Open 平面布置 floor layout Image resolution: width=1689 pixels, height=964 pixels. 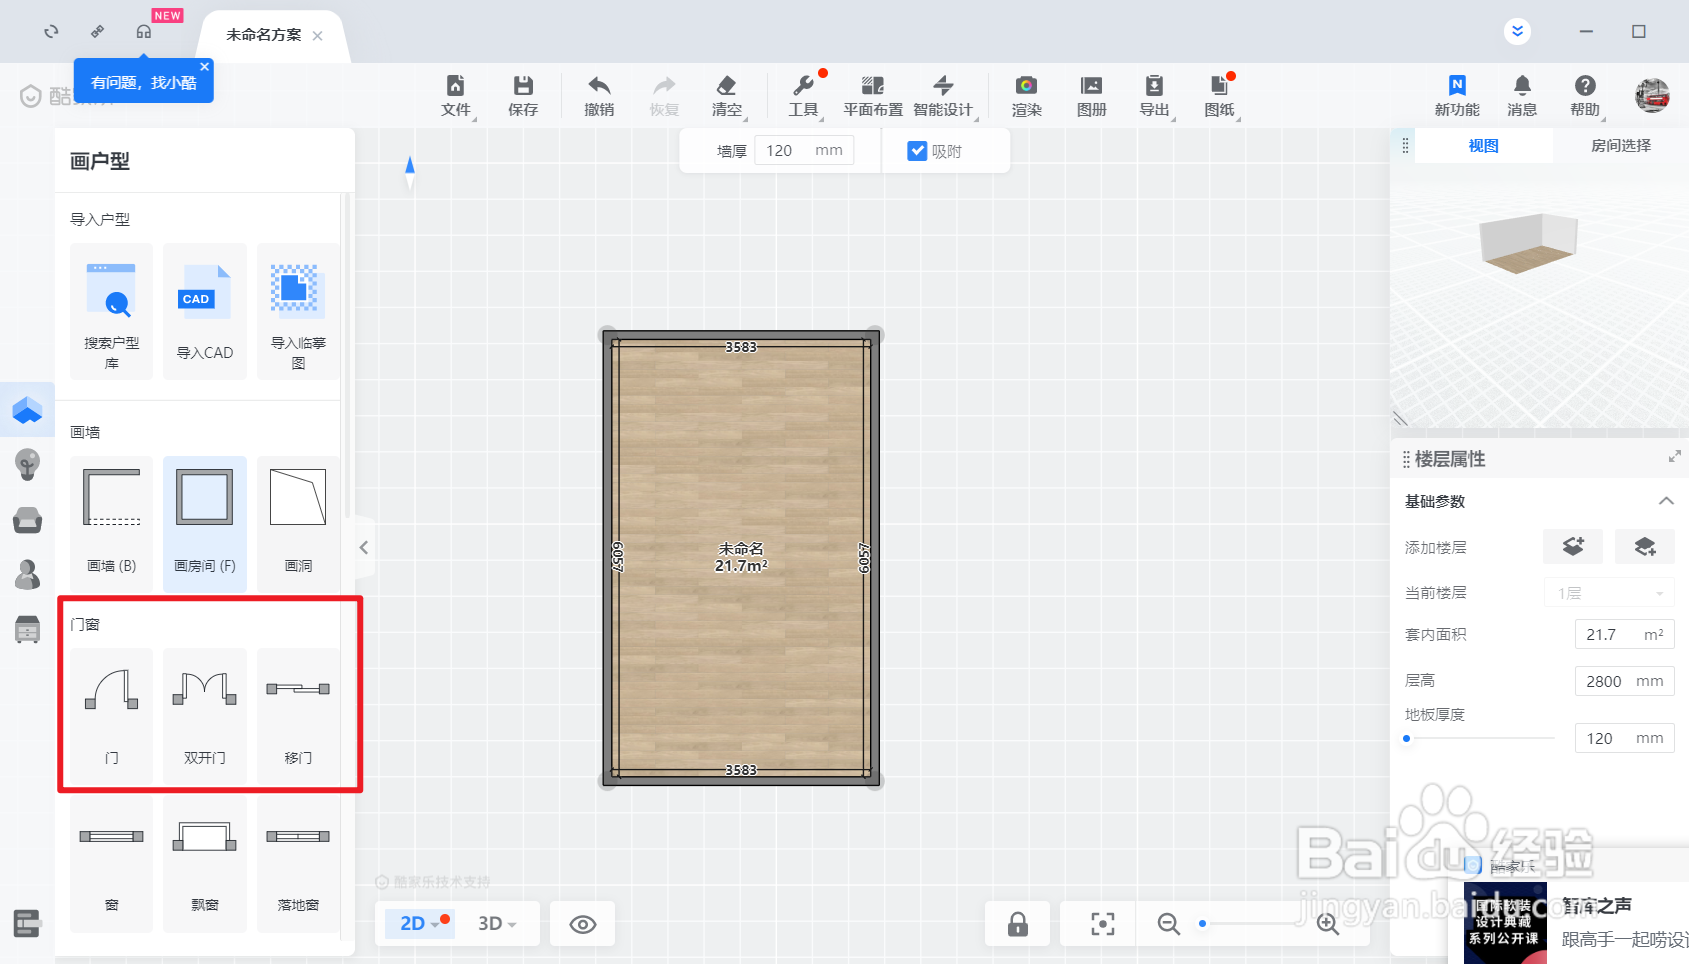pyautogui.click(x=873, y=96)
